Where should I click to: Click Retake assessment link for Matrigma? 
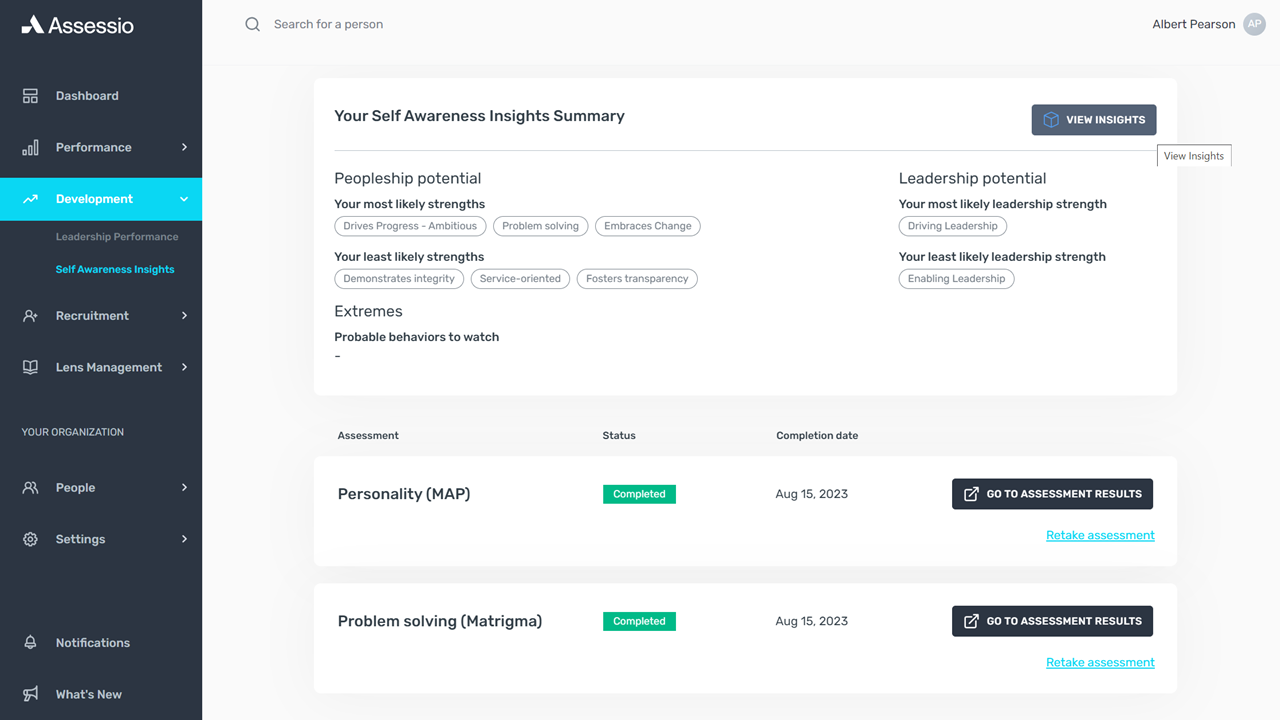coord(1100,662)
